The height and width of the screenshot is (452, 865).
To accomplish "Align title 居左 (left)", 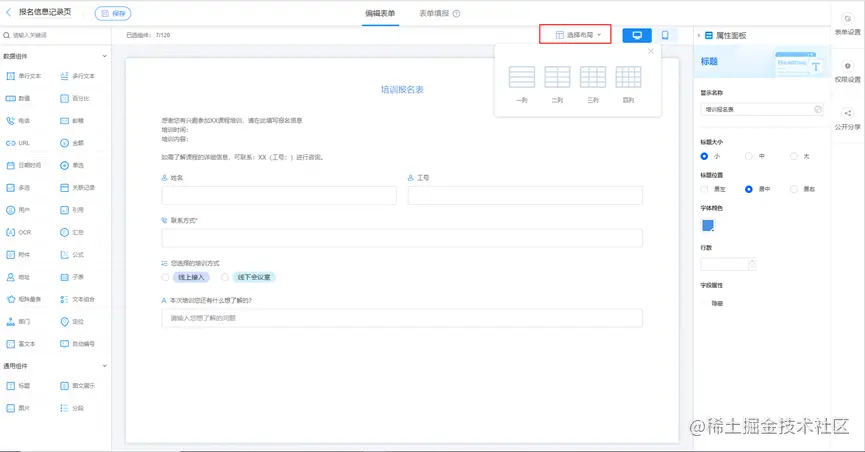I will [x=704, y=189].
